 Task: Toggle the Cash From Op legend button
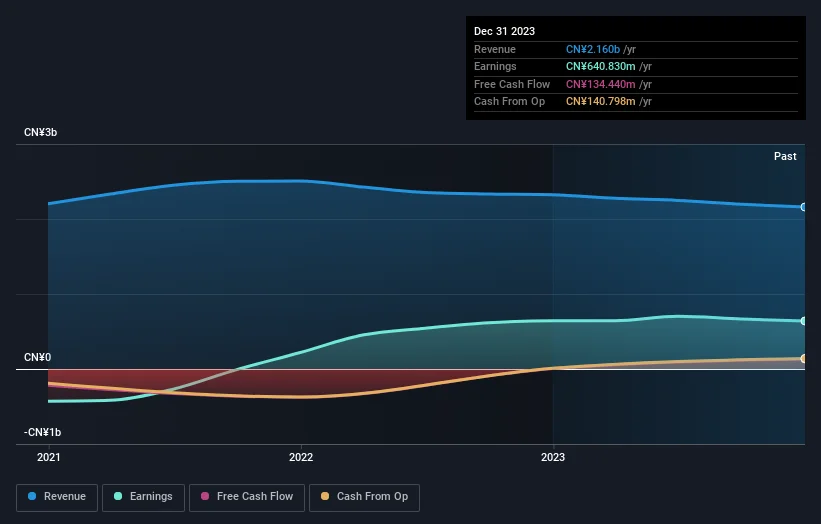[364, 497]
